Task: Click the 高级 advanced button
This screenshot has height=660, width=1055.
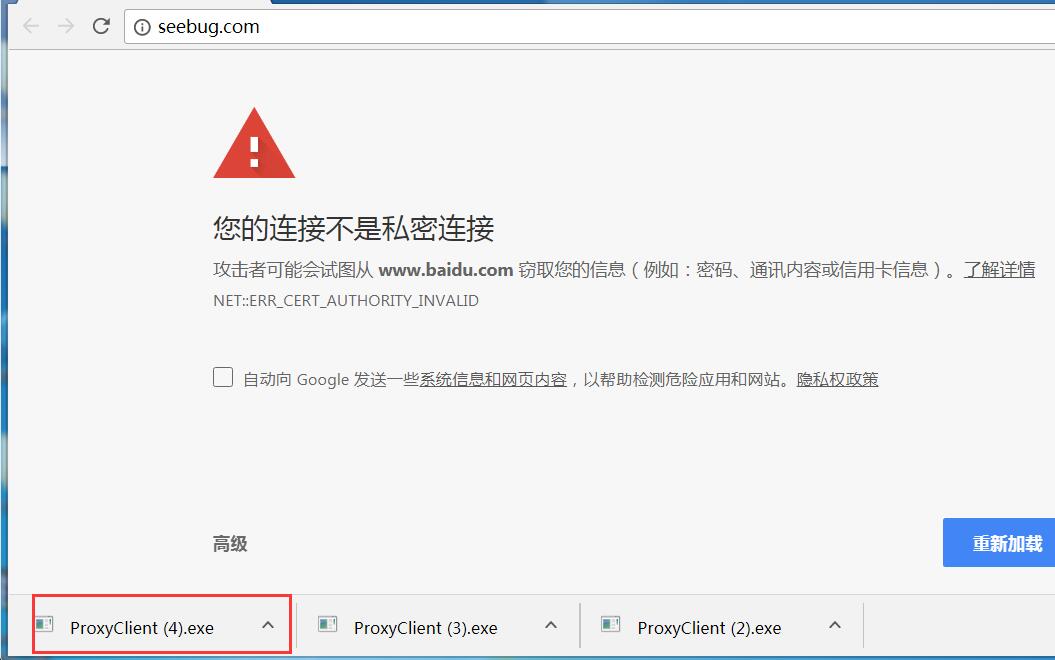Action: tap(230, 544)
